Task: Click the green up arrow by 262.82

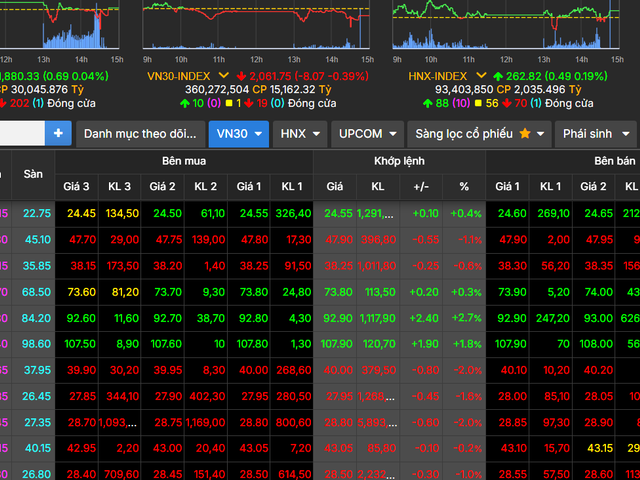Action: point(497,75)
